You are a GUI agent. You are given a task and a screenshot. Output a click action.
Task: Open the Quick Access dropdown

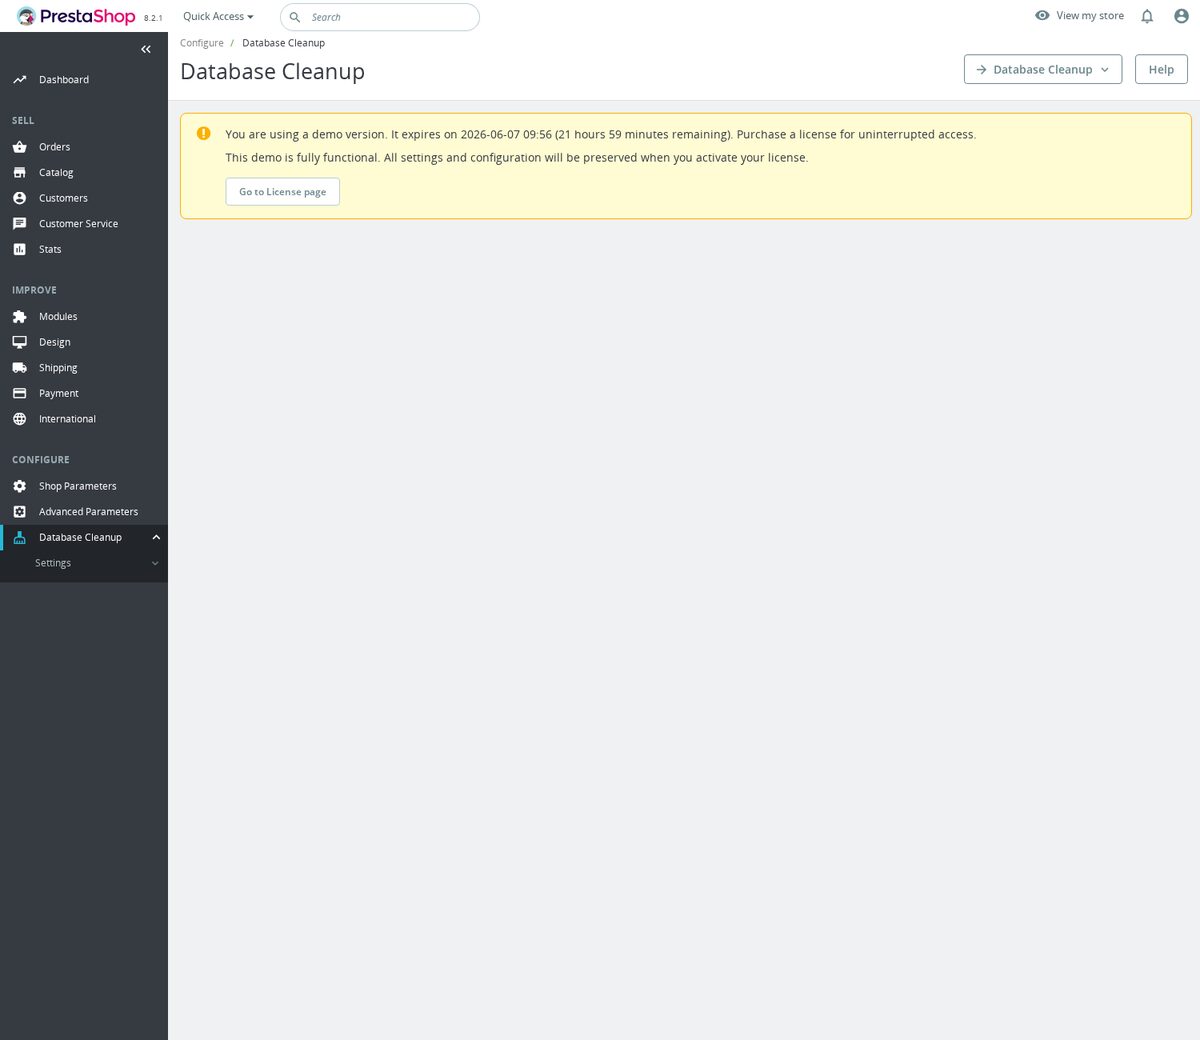pyautogui.click(x=218, y=17)
